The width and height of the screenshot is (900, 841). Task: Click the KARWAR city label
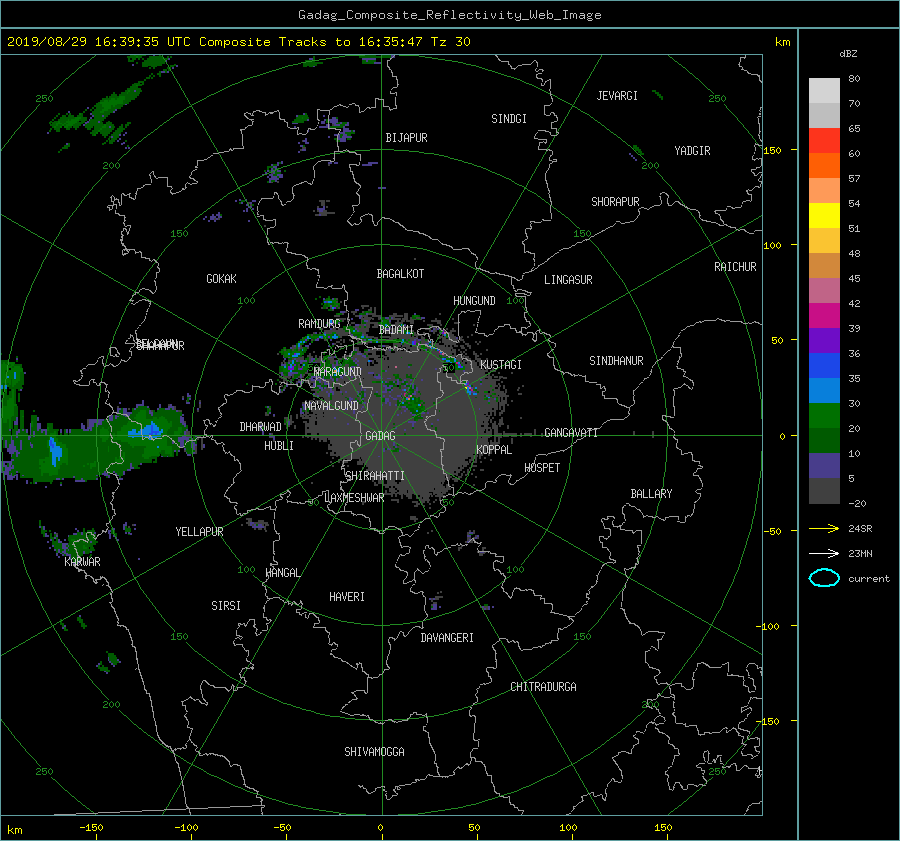point(82,562)
